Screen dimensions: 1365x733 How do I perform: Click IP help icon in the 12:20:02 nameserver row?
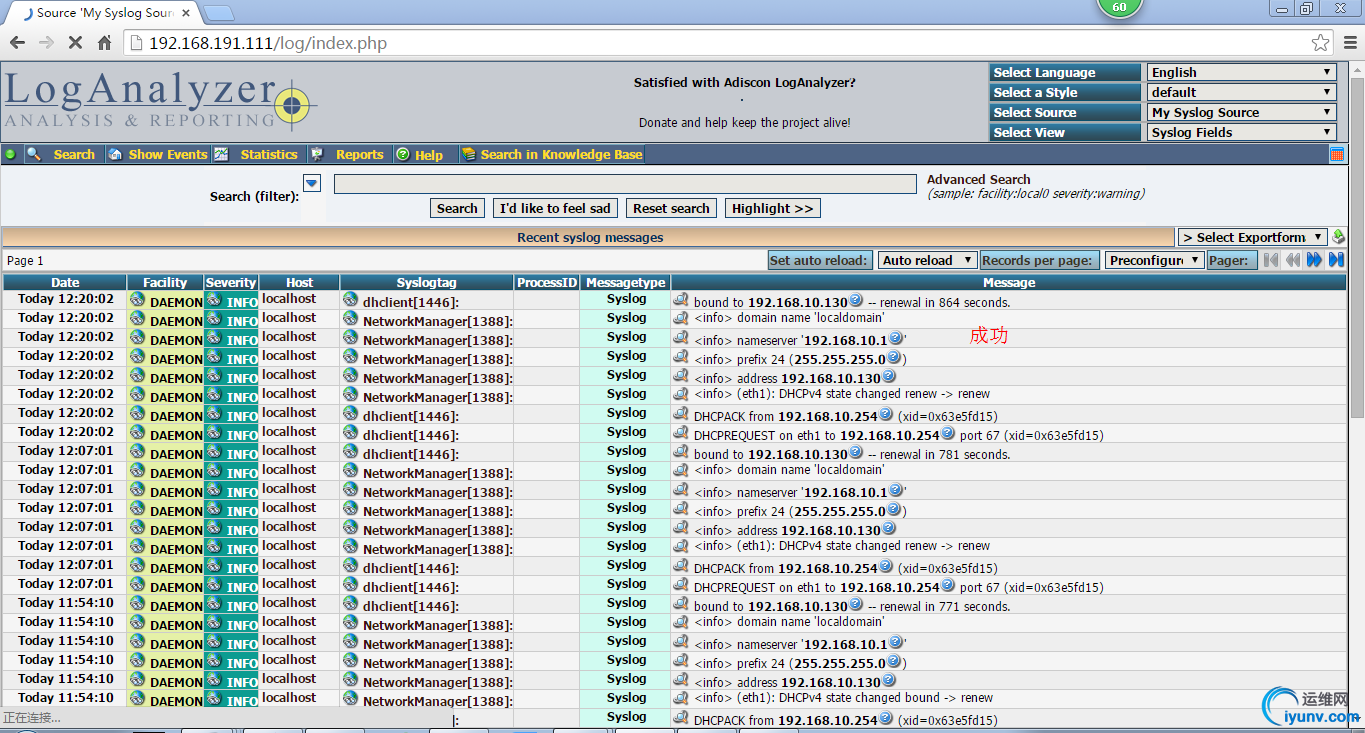click(896, 337)
